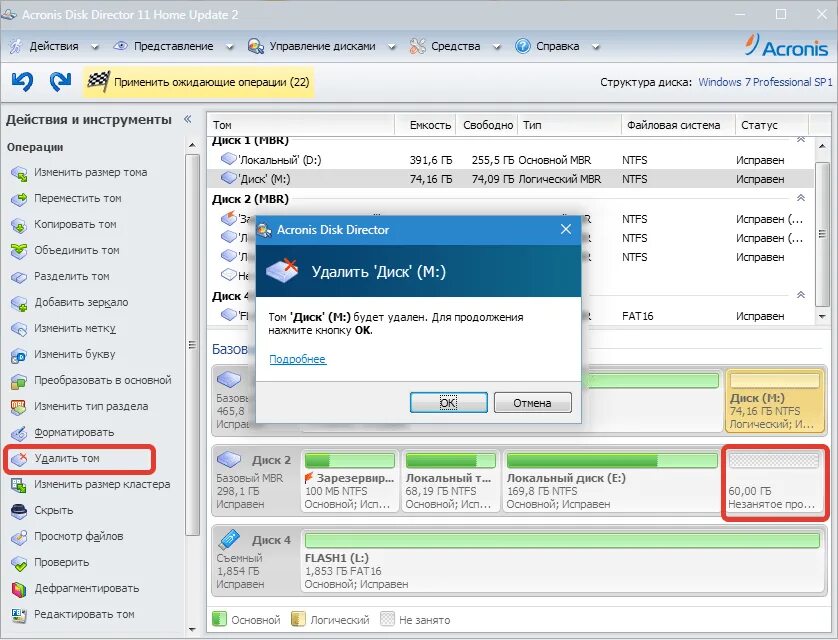This screenshot has width=838, height=640.
Task: Open Просмотр файлов icon
Action: pos(19,537)
